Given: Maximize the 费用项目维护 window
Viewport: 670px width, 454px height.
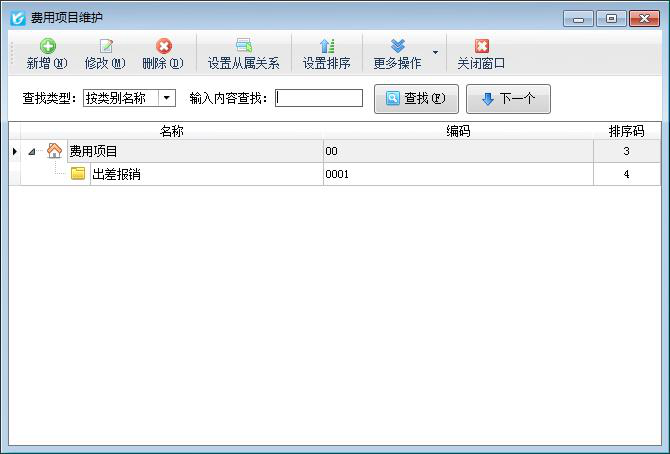Looking at the screenshot, I should click(610, 18).
